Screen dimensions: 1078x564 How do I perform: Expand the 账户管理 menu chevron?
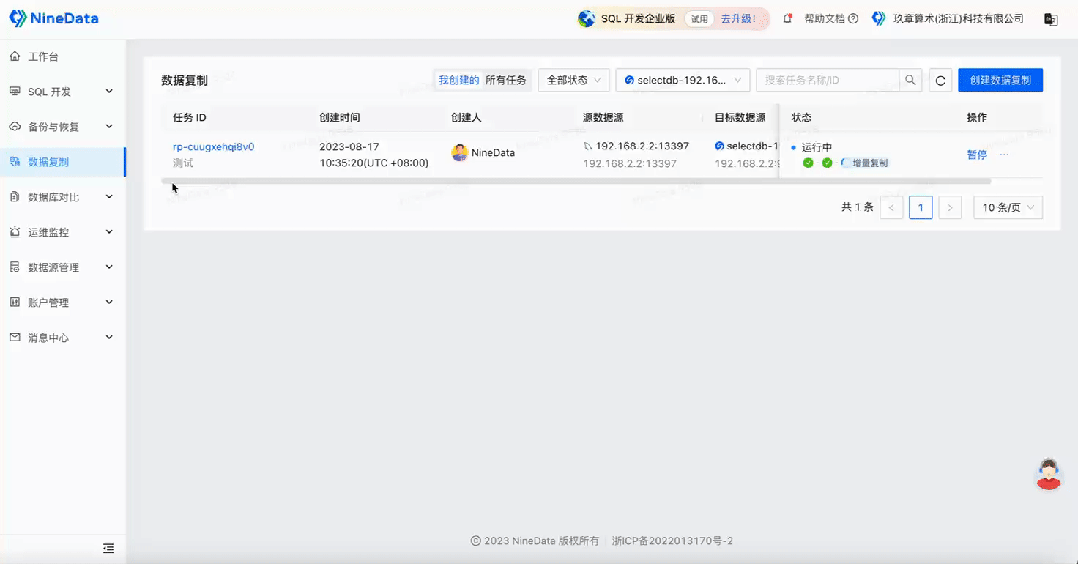pyautogui.click(x=109, y=302)
